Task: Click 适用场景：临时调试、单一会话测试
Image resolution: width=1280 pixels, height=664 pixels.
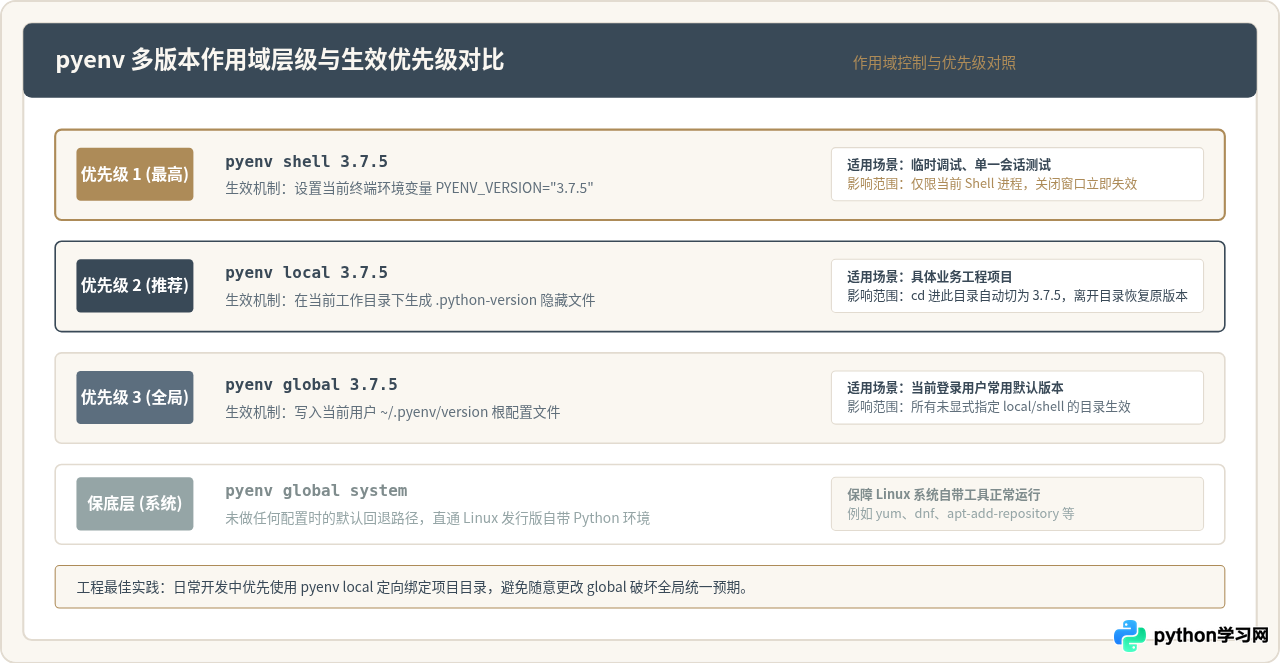Action: pos(949,165)
